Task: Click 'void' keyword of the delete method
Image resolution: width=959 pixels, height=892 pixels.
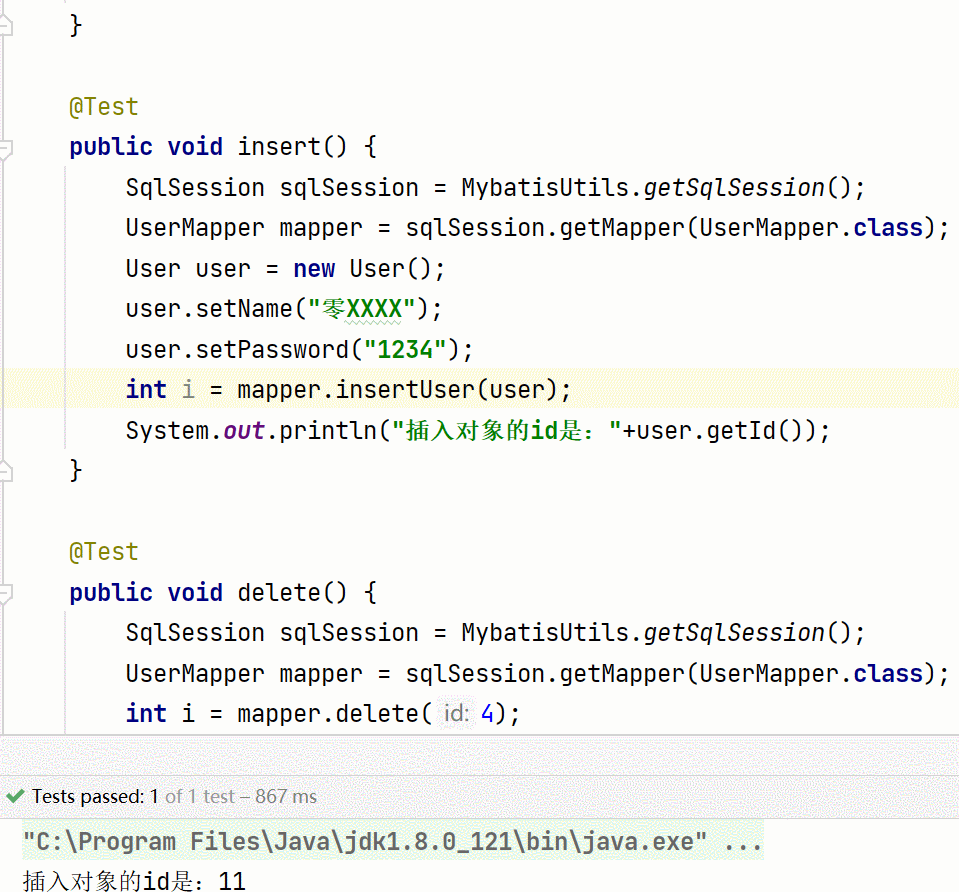Action: (x=195, y=592)
